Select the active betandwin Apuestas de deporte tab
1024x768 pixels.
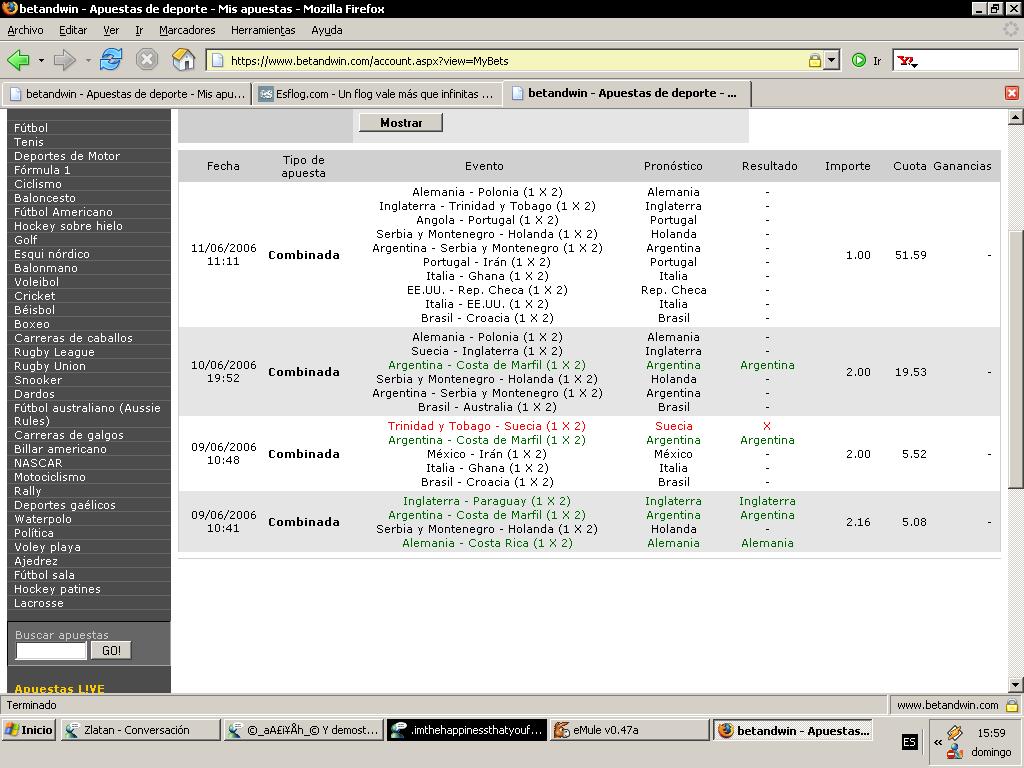pyautogui.click(x=628, y=93)
